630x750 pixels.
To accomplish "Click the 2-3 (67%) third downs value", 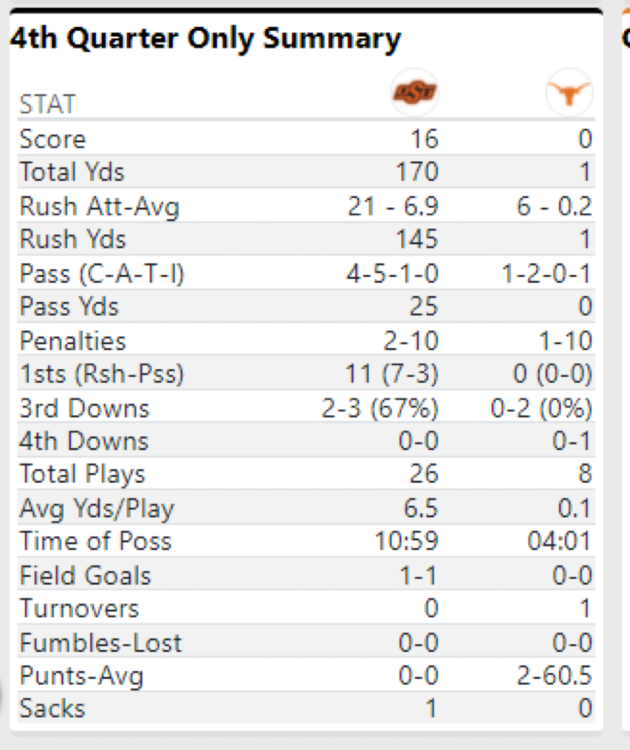I will click(x=380, y=408).
